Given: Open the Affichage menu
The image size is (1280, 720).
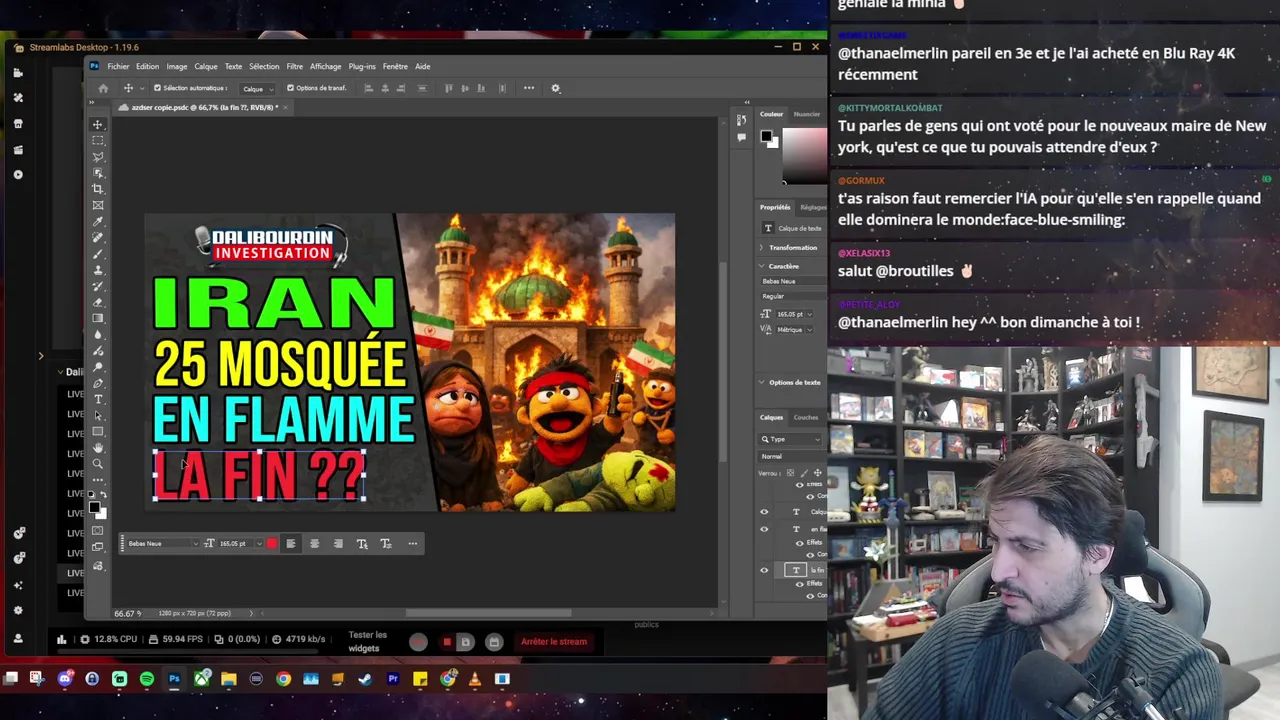Looking at the screenshot, I should point(325,66).
